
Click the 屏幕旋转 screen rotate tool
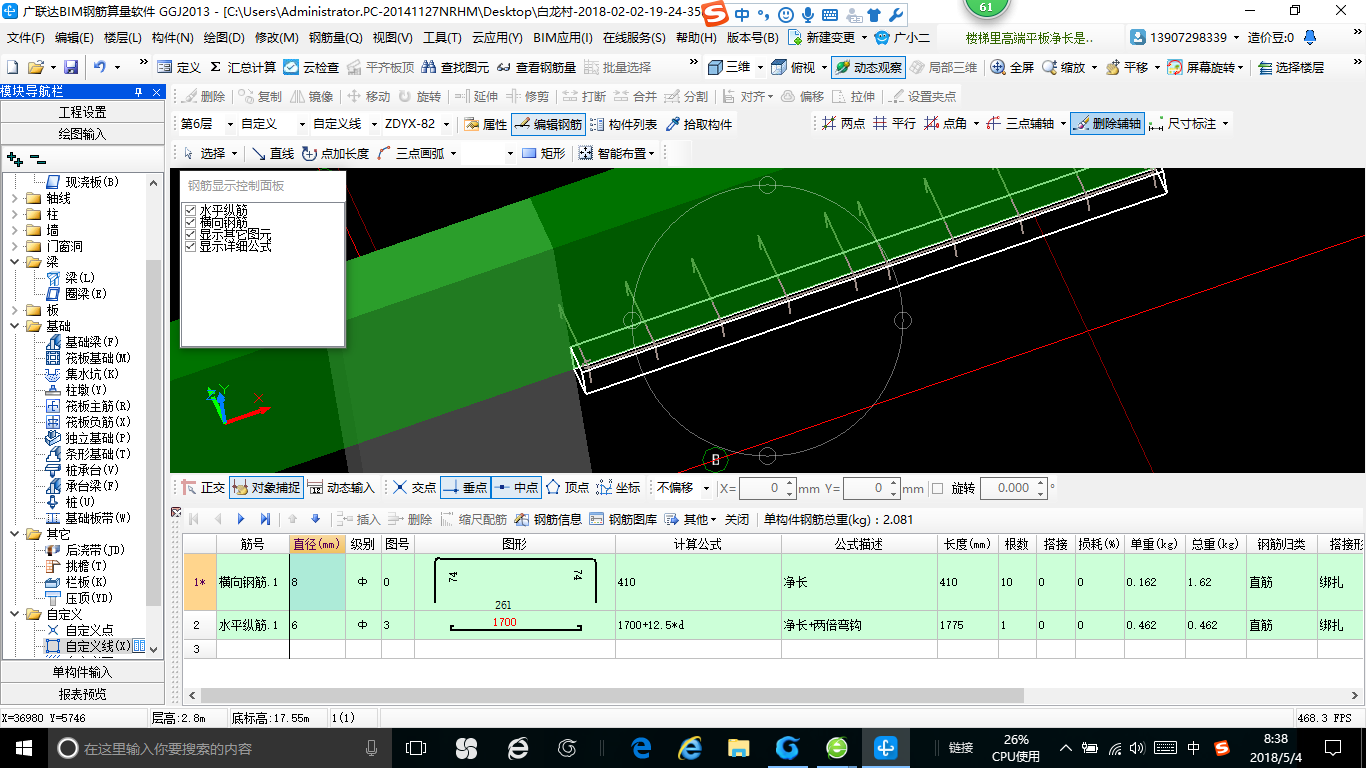point(1206,67)
